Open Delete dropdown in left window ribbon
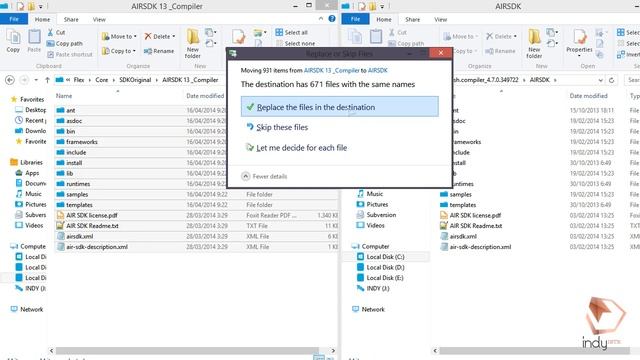 160,36
